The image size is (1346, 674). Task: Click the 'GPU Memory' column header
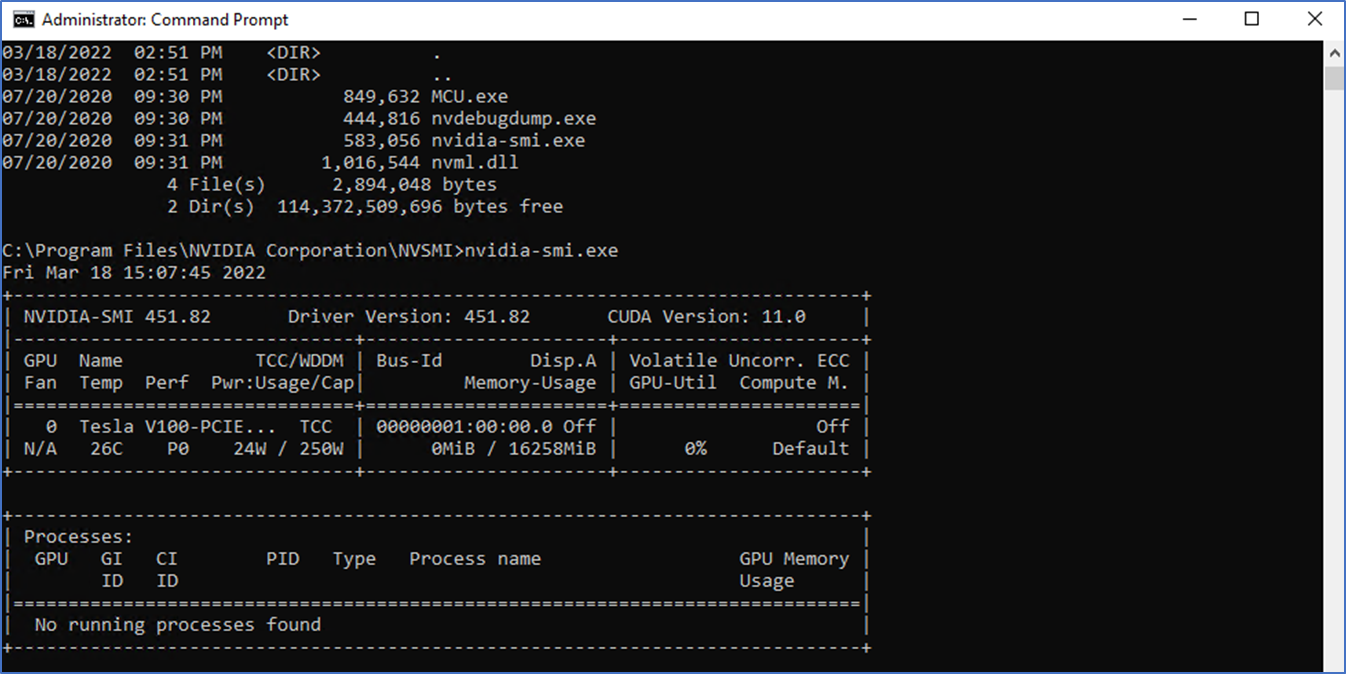pos(794,559)
